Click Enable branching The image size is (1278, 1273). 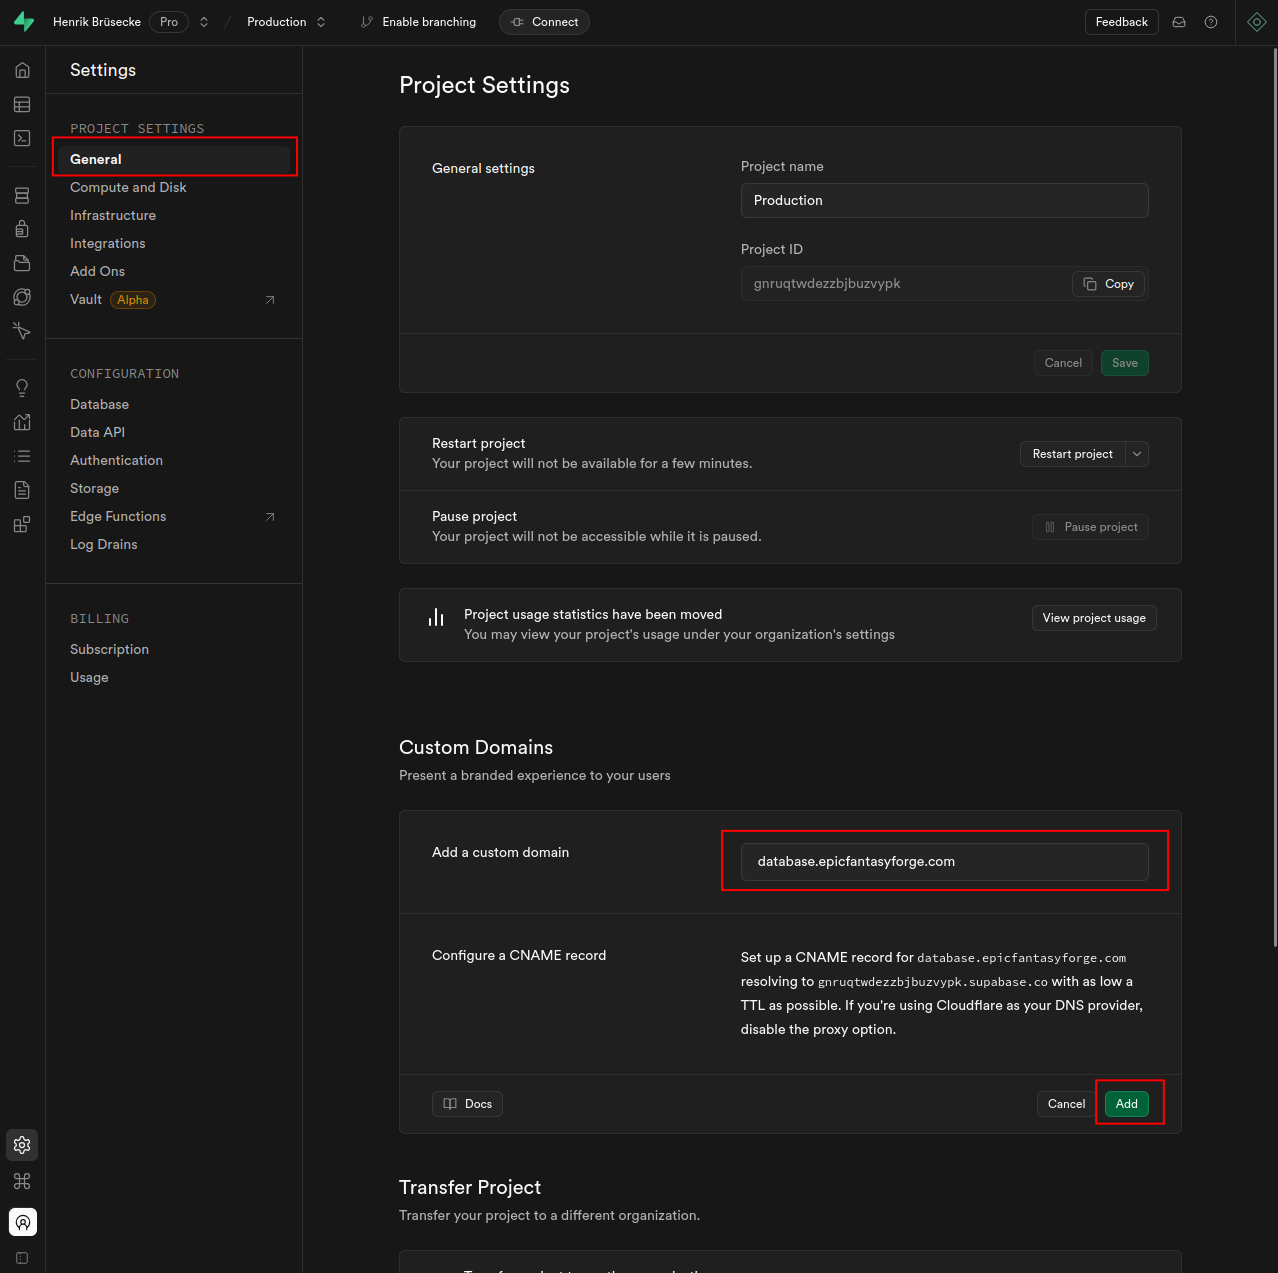419,22
